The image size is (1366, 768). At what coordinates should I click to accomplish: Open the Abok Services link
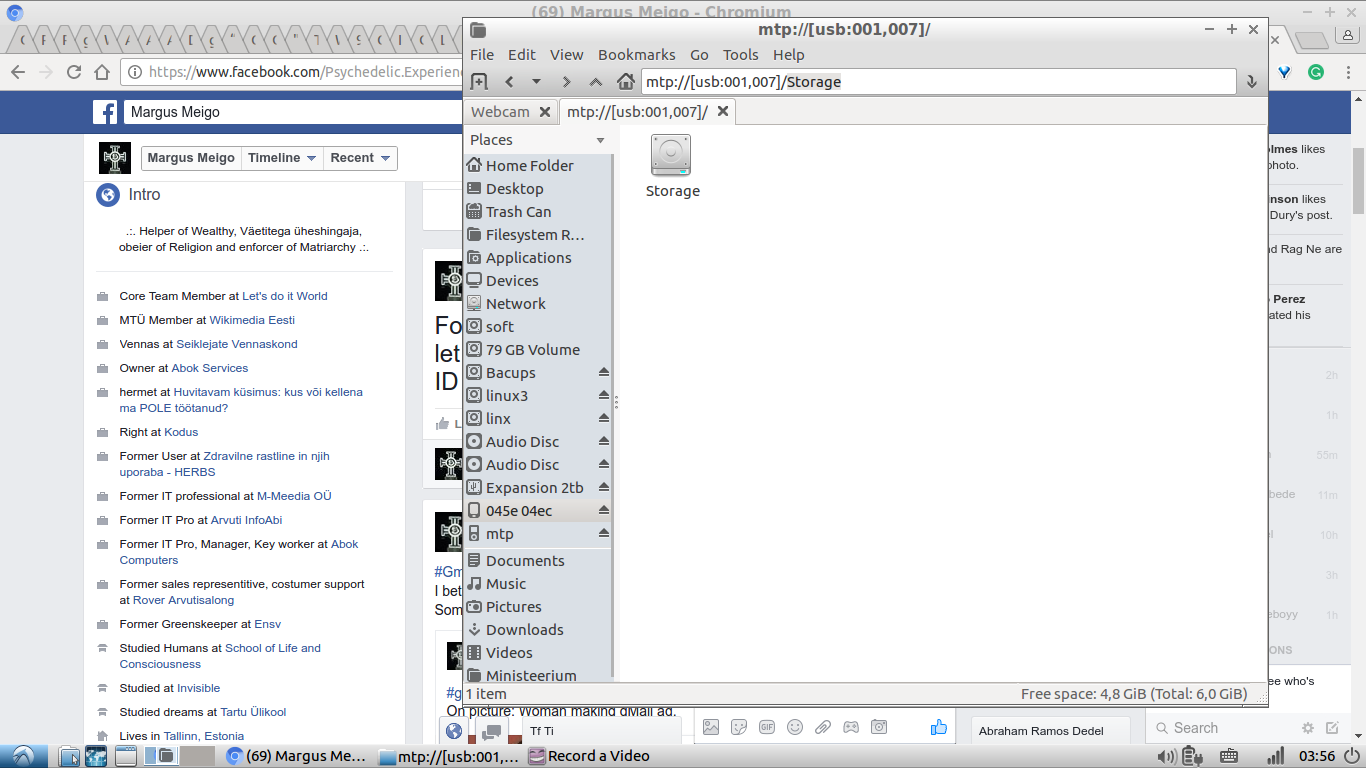point(209,368)
